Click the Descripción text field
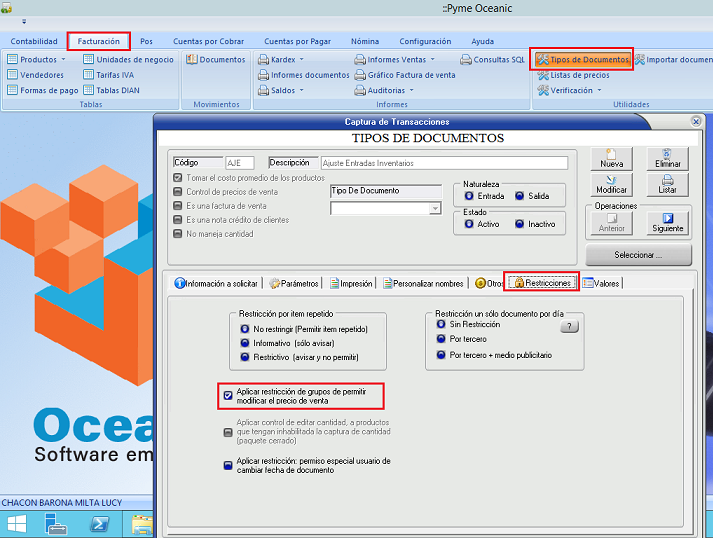 pyautogui.click(x=443, y=162)
